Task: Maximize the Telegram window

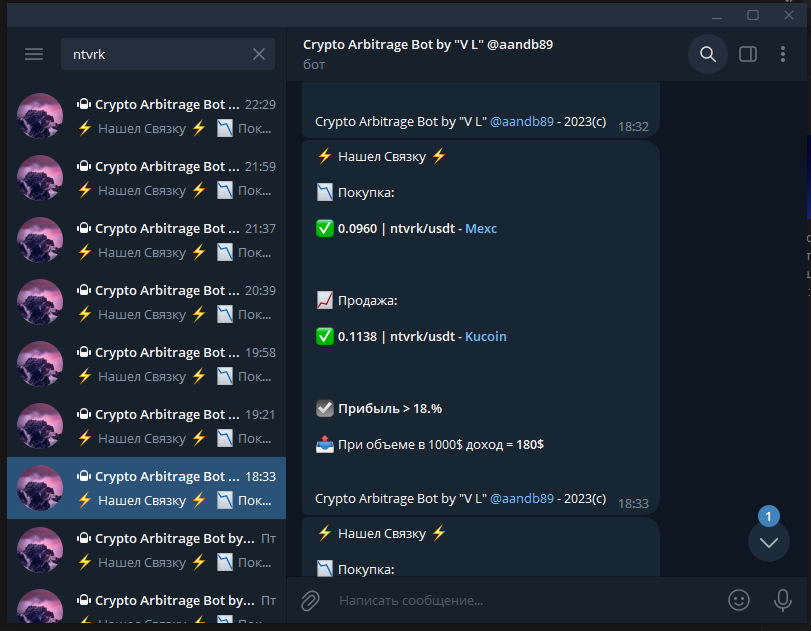Action: pyautogui.click(x=753, y=16)
